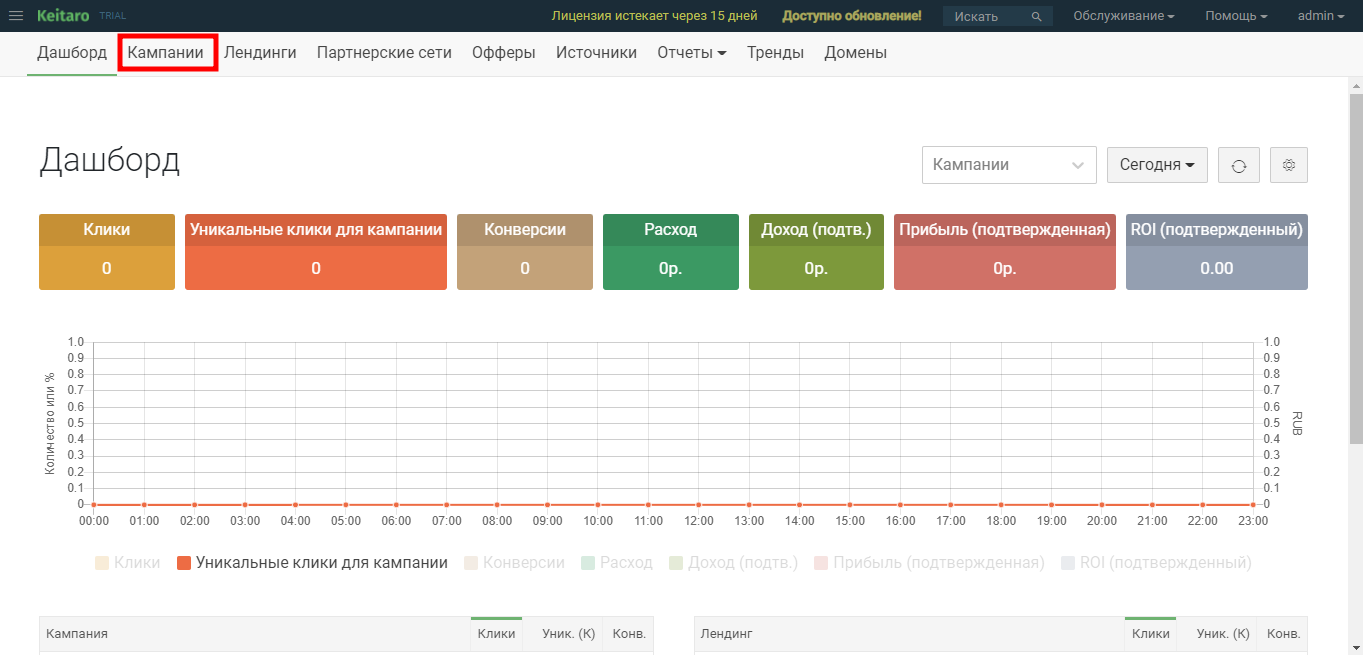The image size is (1363, 655).
Task: Click the Keitaro logo
Action: click(64, 16)
